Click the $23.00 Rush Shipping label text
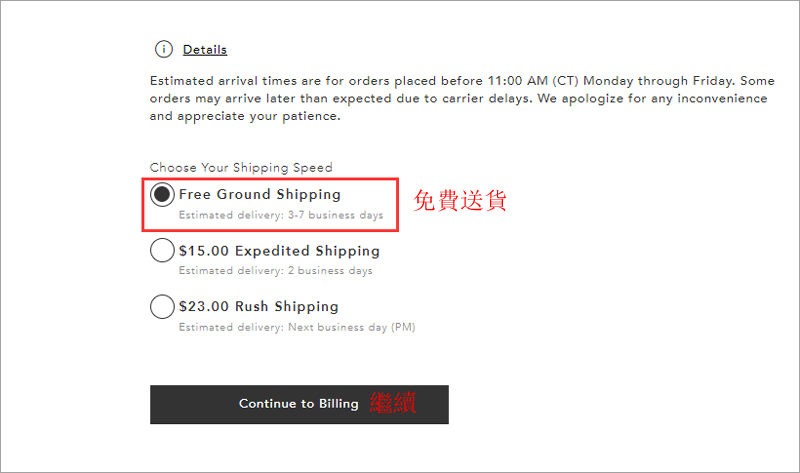The image size is (800, 473). click(259, 307)
